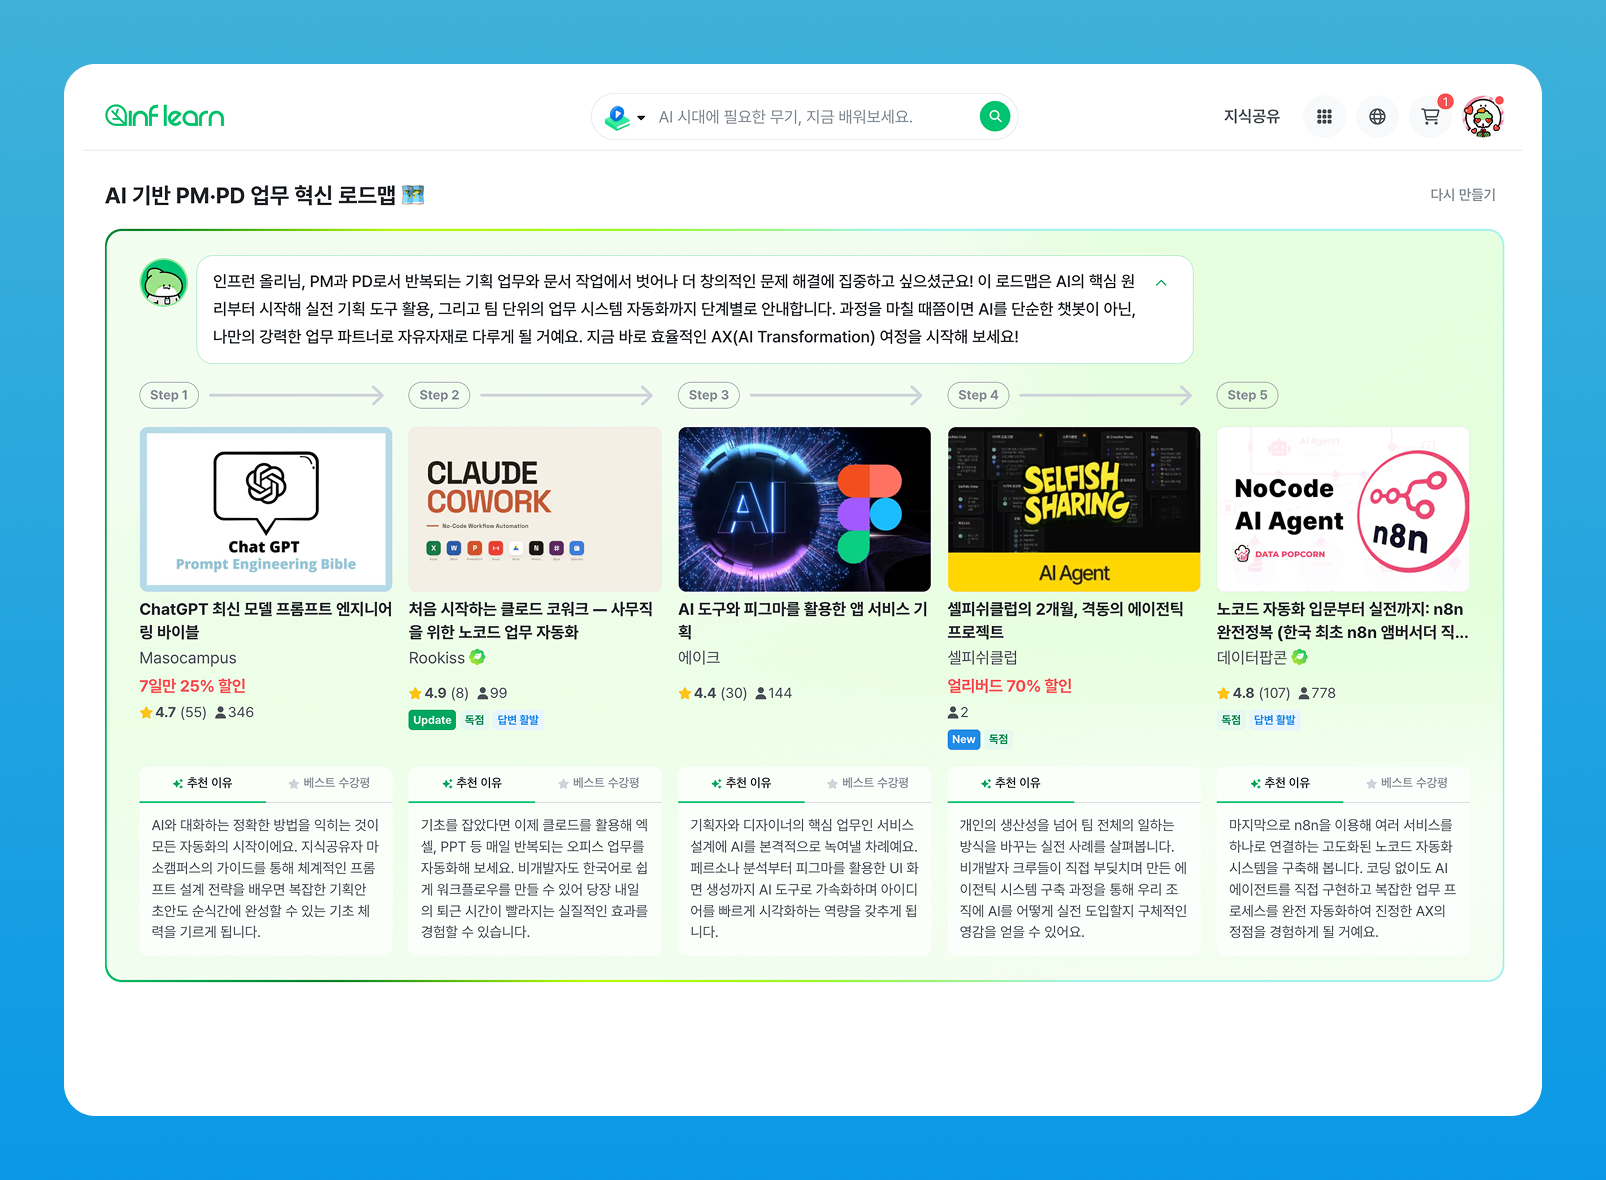Open 셀피쉬클럽의 2개월 에이전틱 프로젝트 title
The width and height of the screenshot is (1606, 1180).
(1066, 620)
